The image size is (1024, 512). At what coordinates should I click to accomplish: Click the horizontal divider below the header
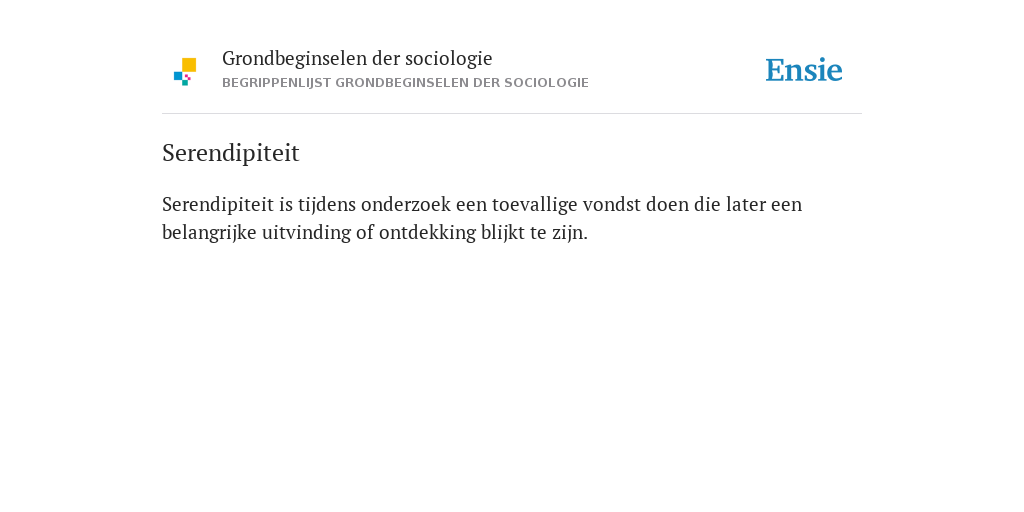(x=512, y=114)
